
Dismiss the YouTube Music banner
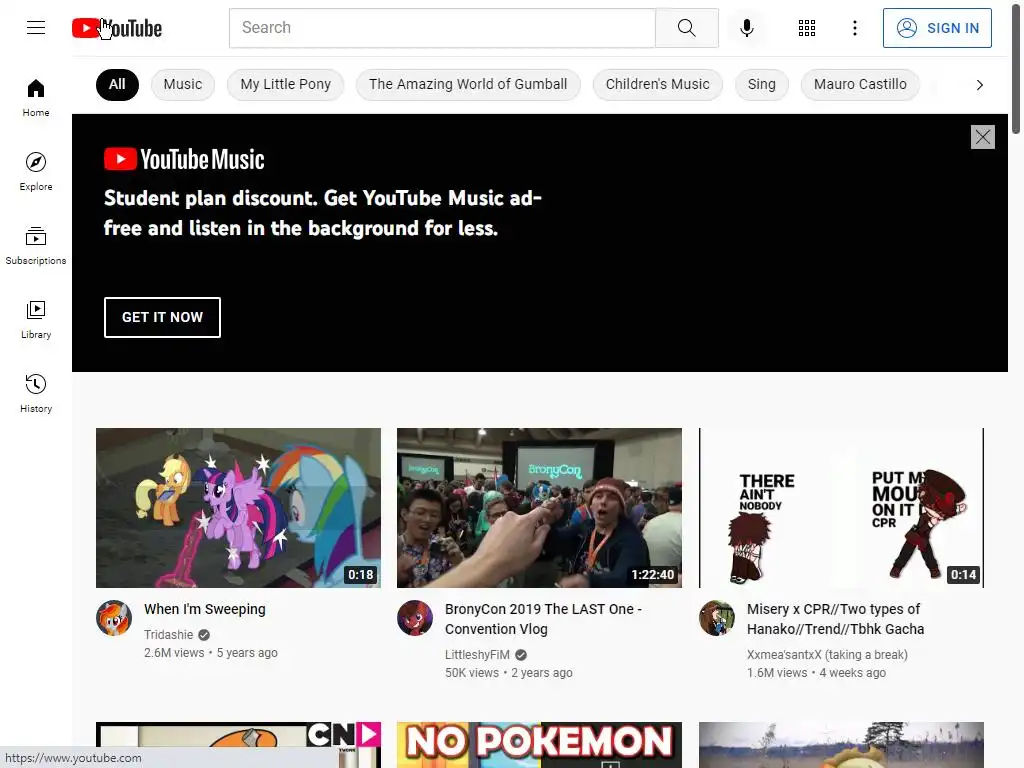click(982, 137)
